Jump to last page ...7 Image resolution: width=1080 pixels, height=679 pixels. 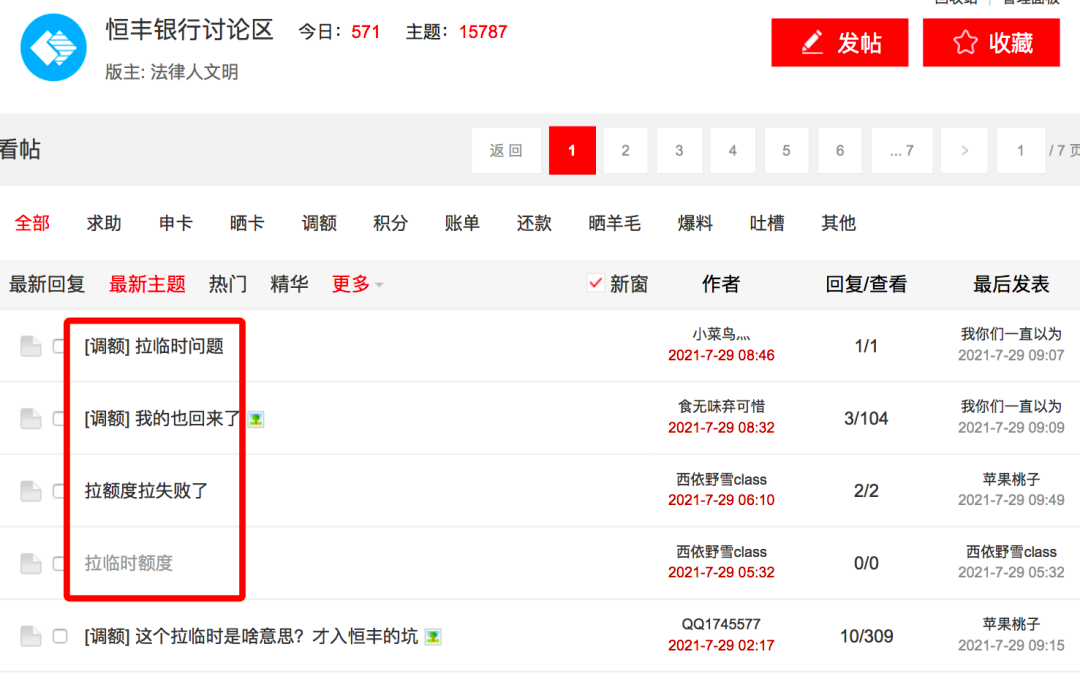[x=902, y=150]
